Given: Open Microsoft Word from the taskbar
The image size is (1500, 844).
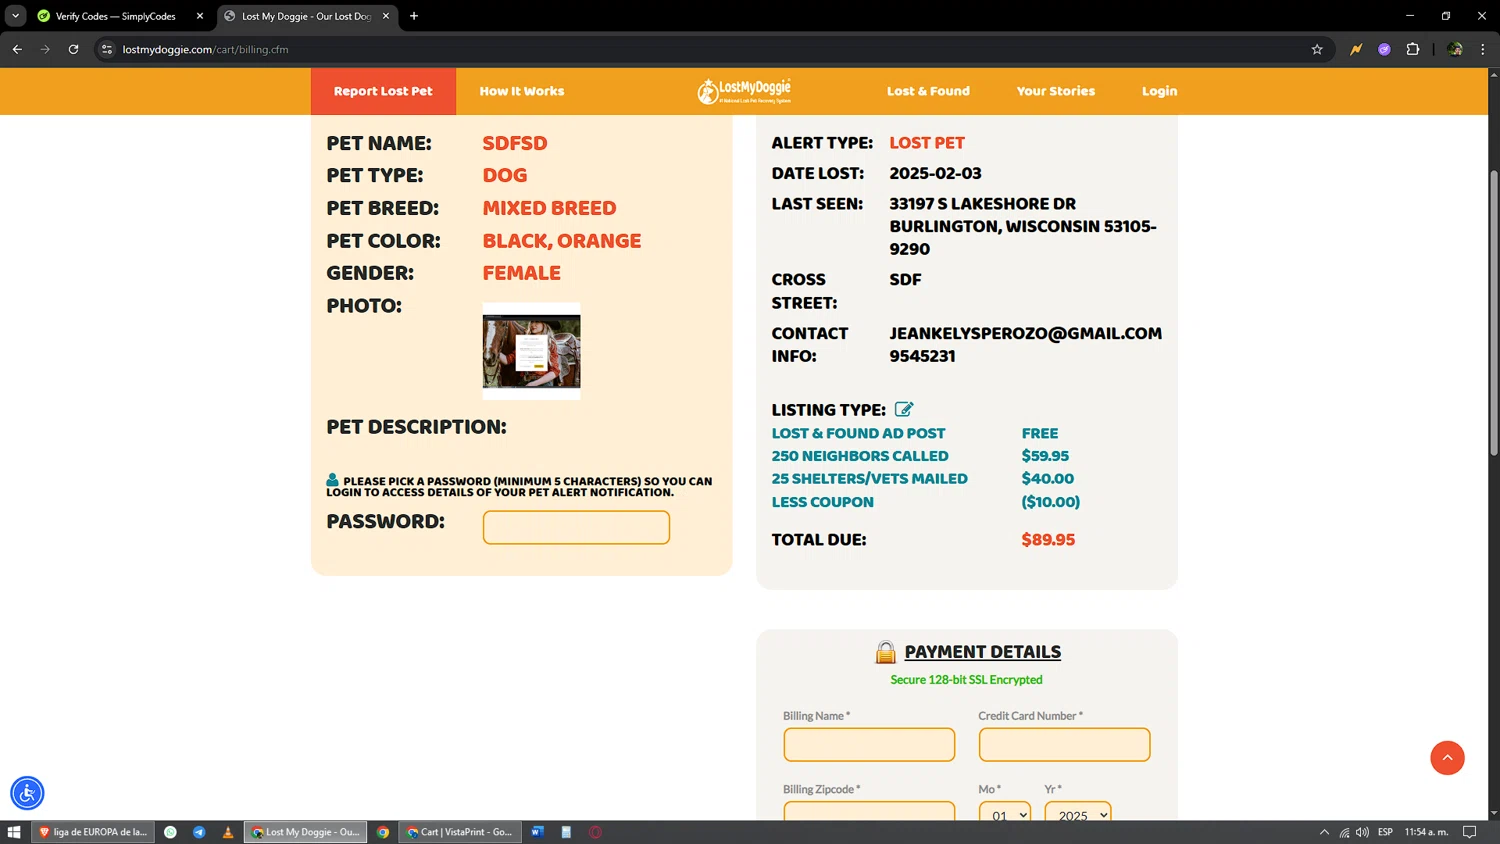Looking at the screenshot, I should pos(537,832).
